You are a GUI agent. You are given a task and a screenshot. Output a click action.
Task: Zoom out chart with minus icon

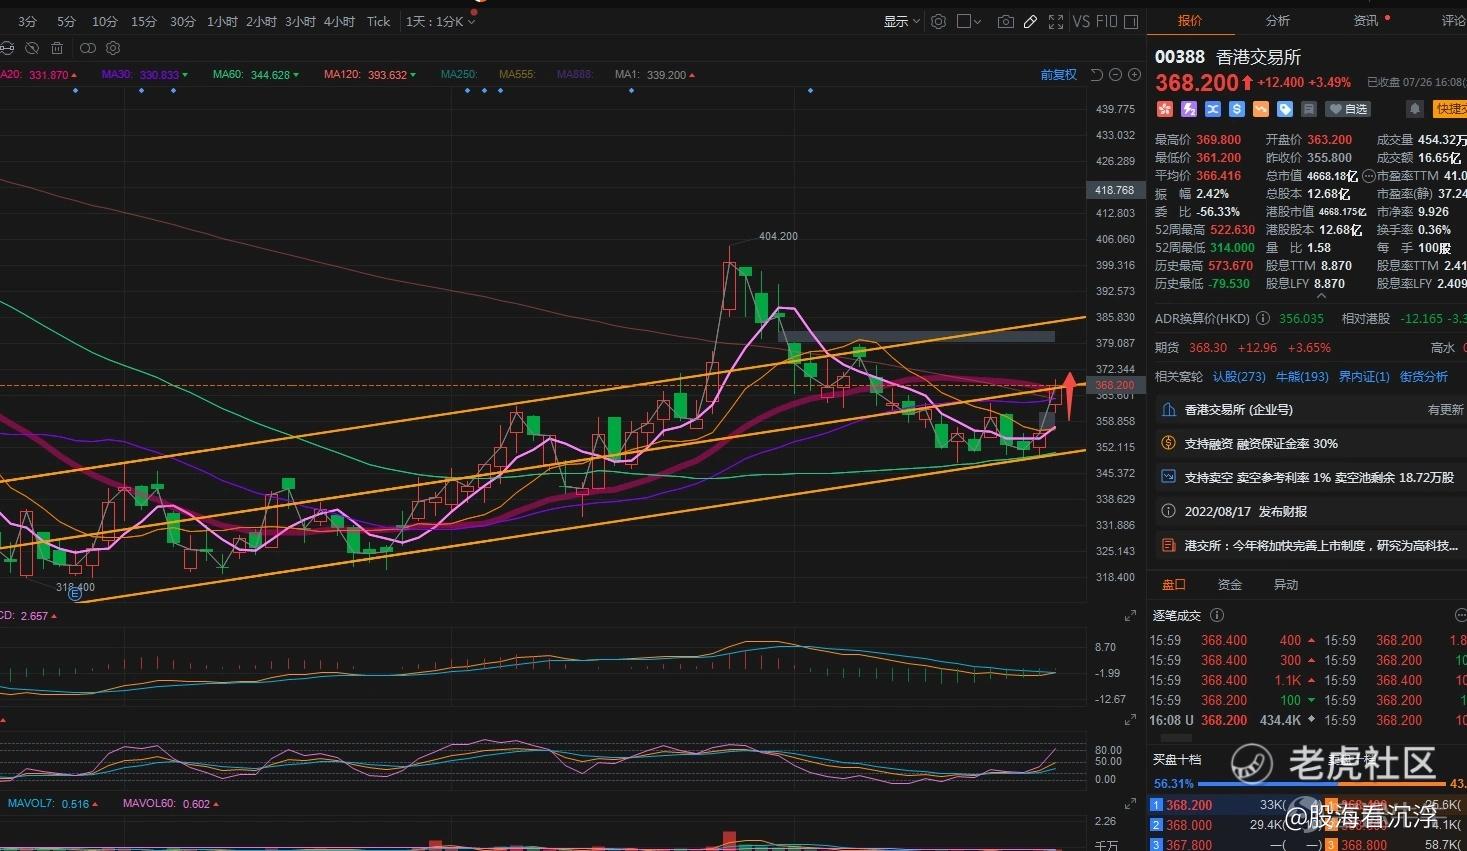[1115, 75]
